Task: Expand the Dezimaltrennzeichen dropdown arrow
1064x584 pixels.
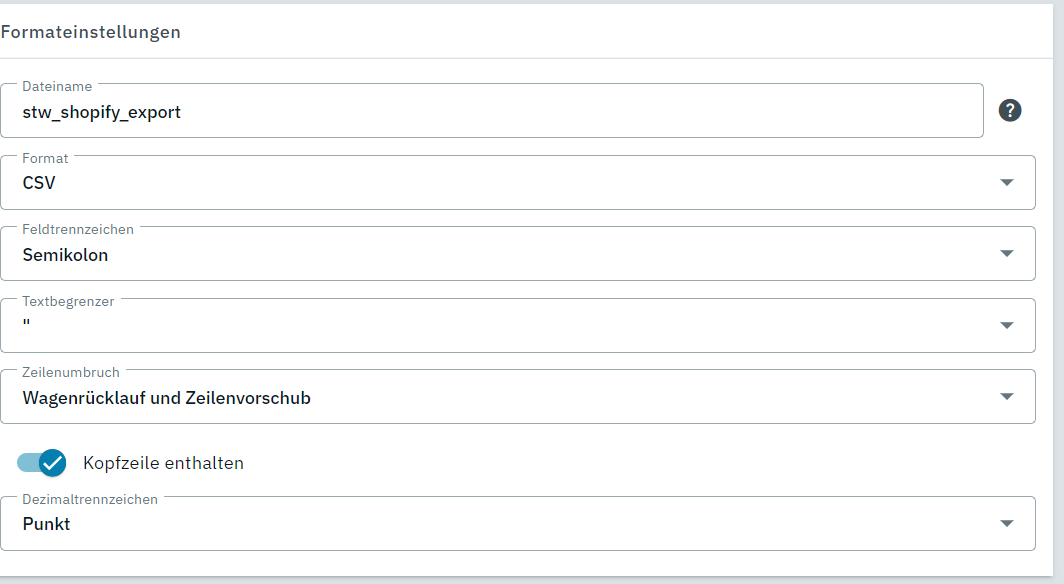Action: coord(1006,523)
